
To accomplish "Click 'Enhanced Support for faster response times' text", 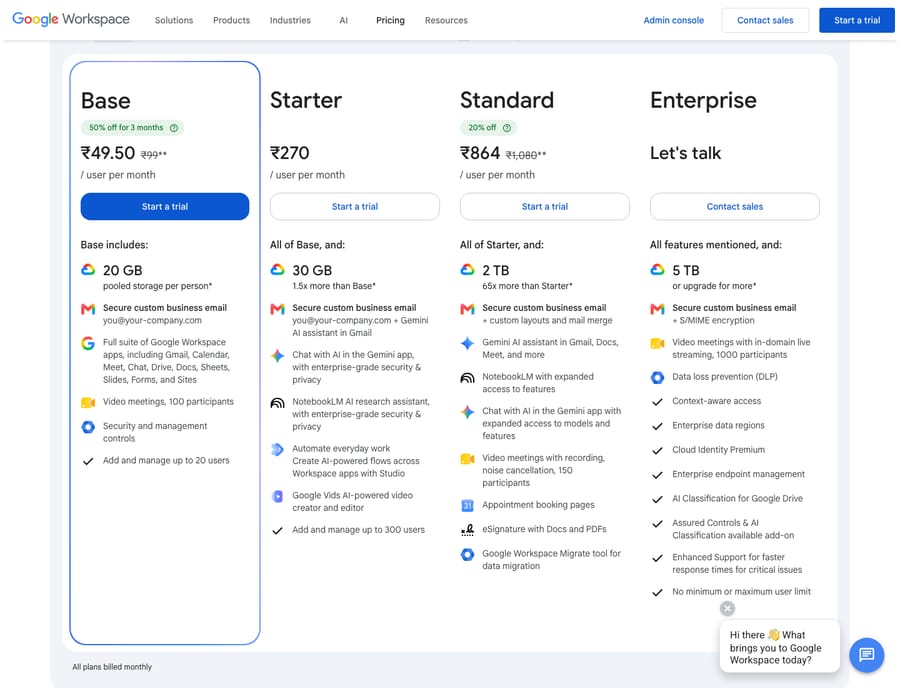I will (737, 563).
